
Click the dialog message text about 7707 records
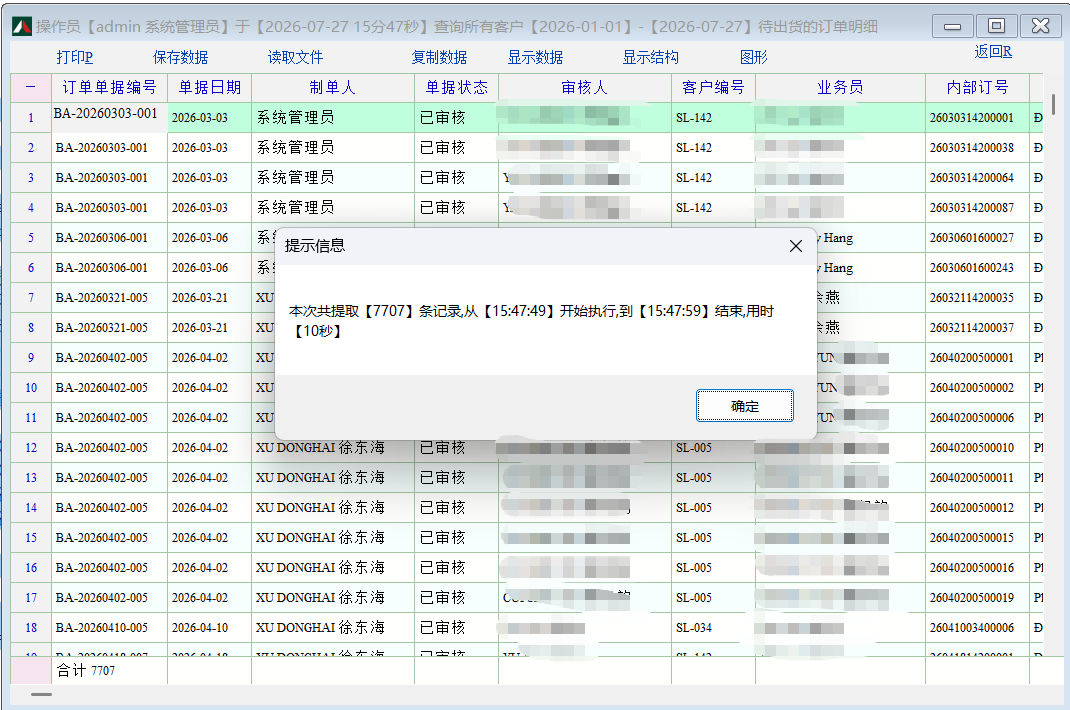[x=531, y=321]
